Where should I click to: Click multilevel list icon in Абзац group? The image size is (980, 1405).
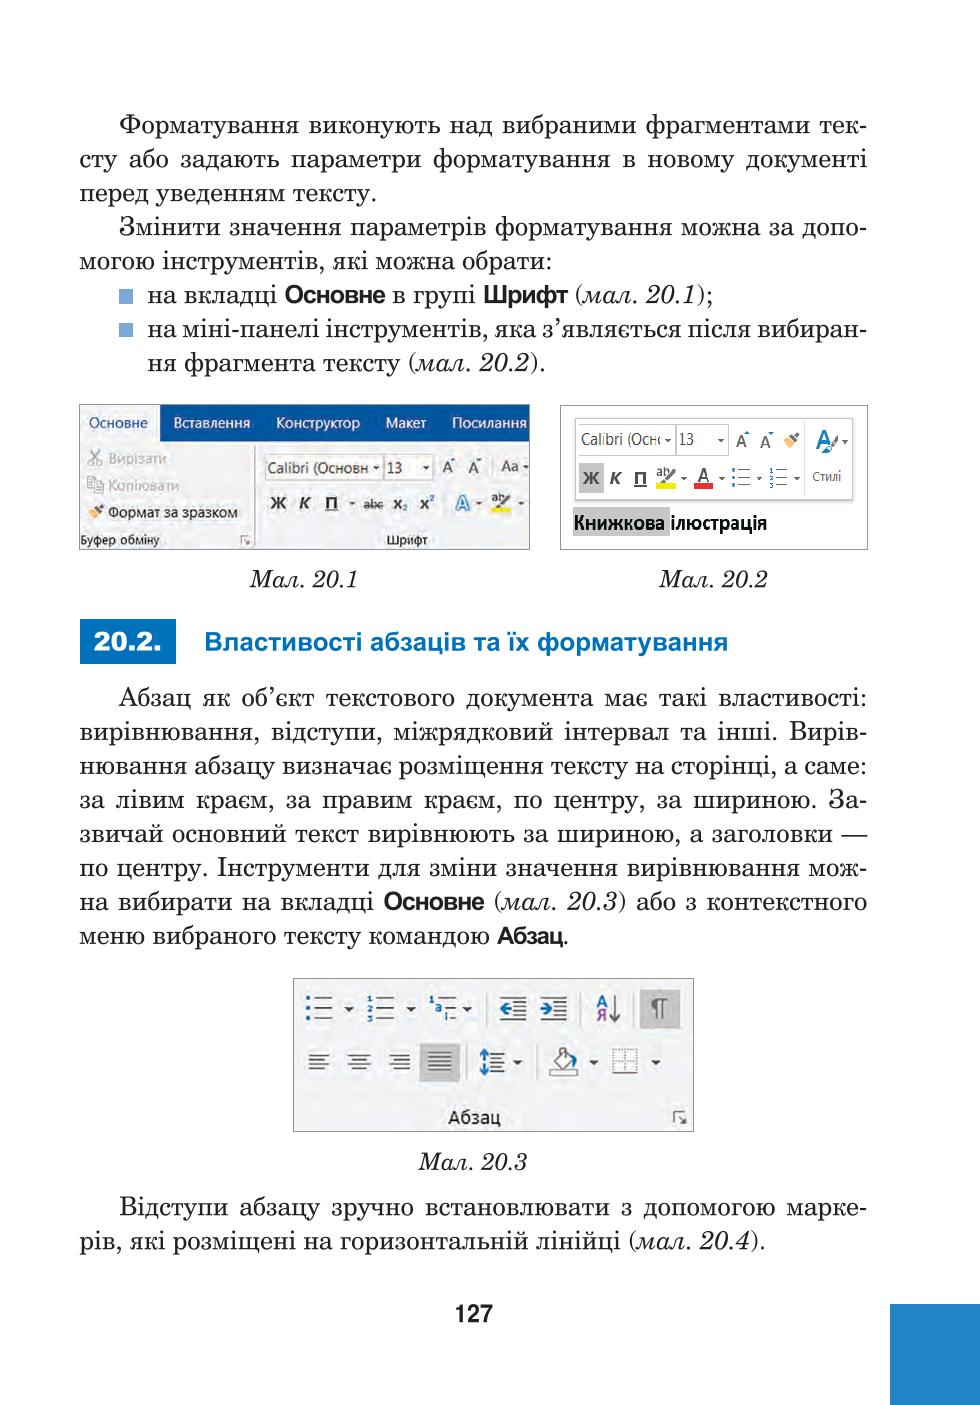pos(442,1008)
